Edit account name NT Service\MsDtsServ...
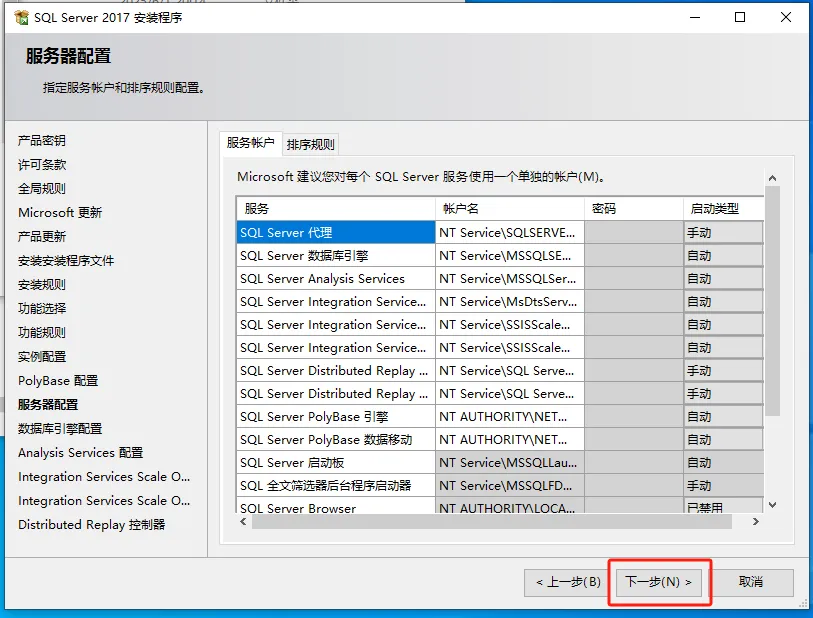 click(x=510, y=301)
